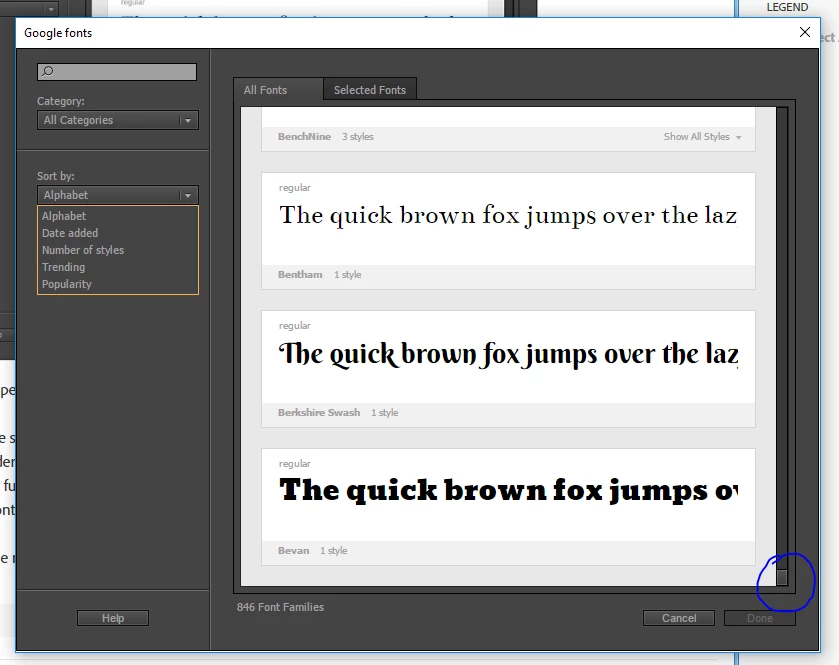Click into the Google fonts search field

click(117, 72)
